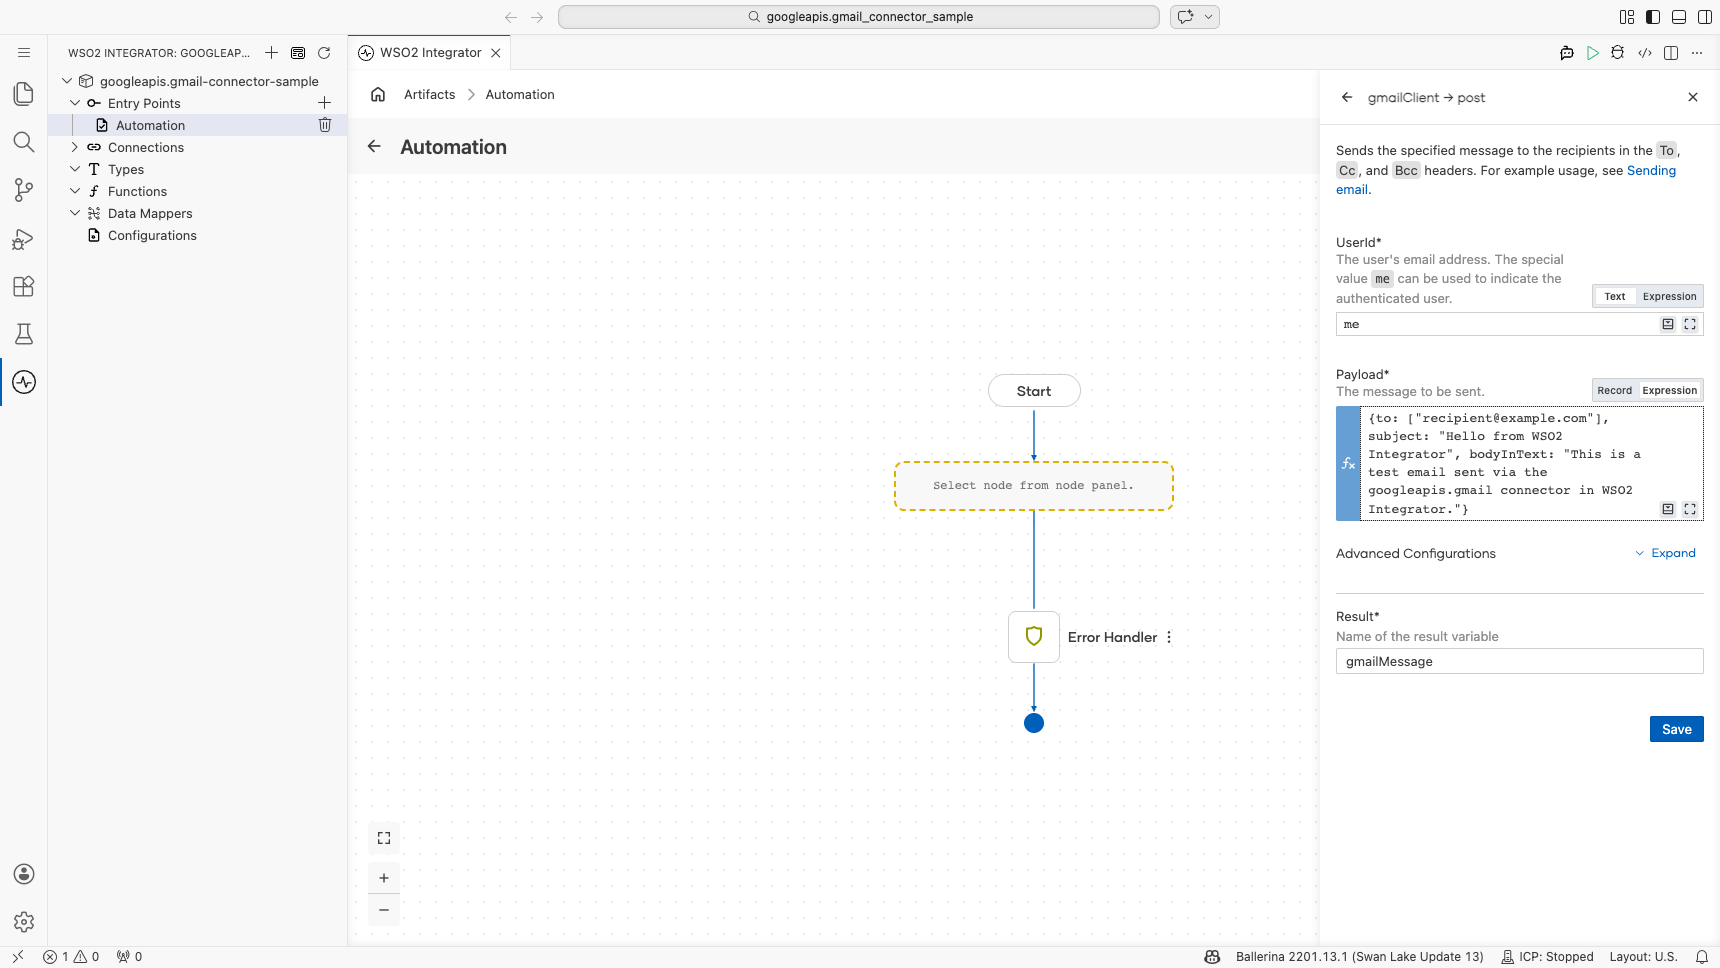Close the WSO2 Integrator tab
Viewport: 1720px width, 968px height.
(496, 53)
